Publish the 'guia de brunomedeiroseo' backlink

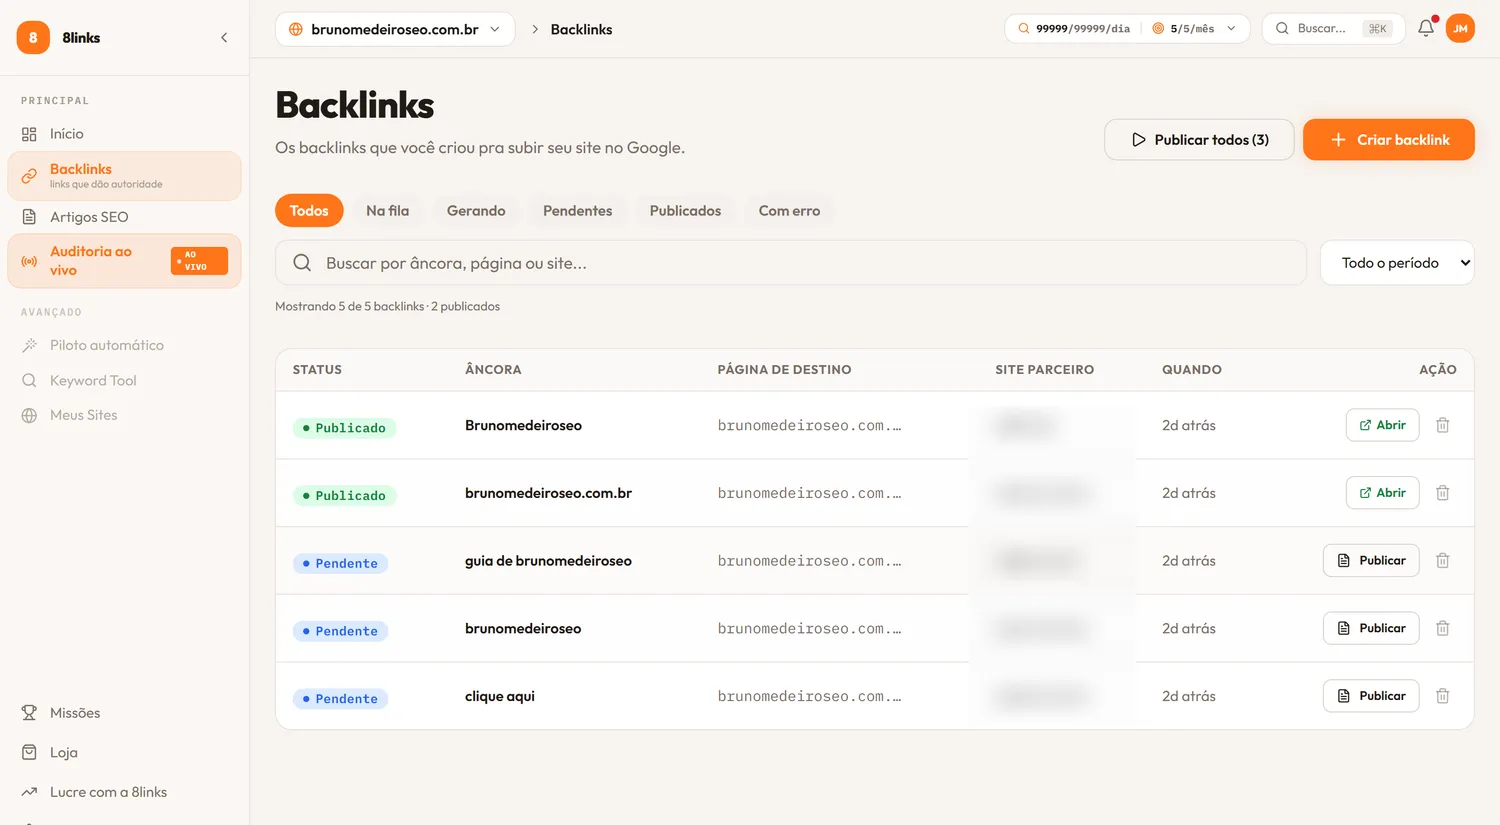[x=1371, y=561]
